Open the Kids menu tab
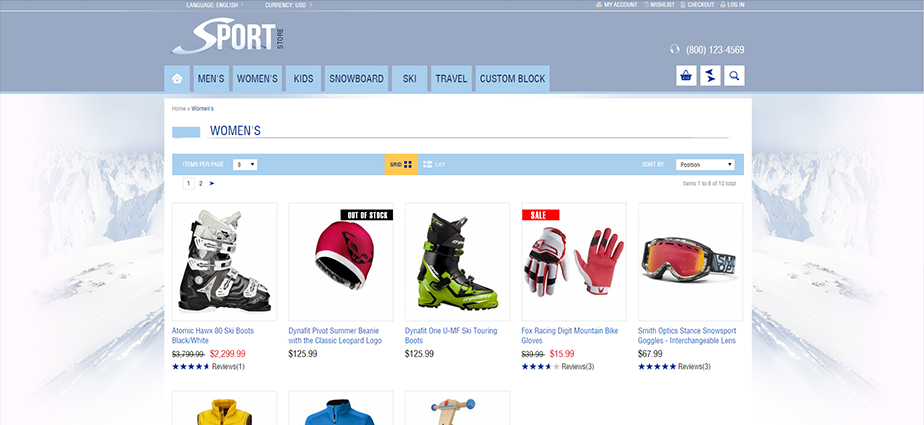 pyautogui.click(x=303, y=78)
